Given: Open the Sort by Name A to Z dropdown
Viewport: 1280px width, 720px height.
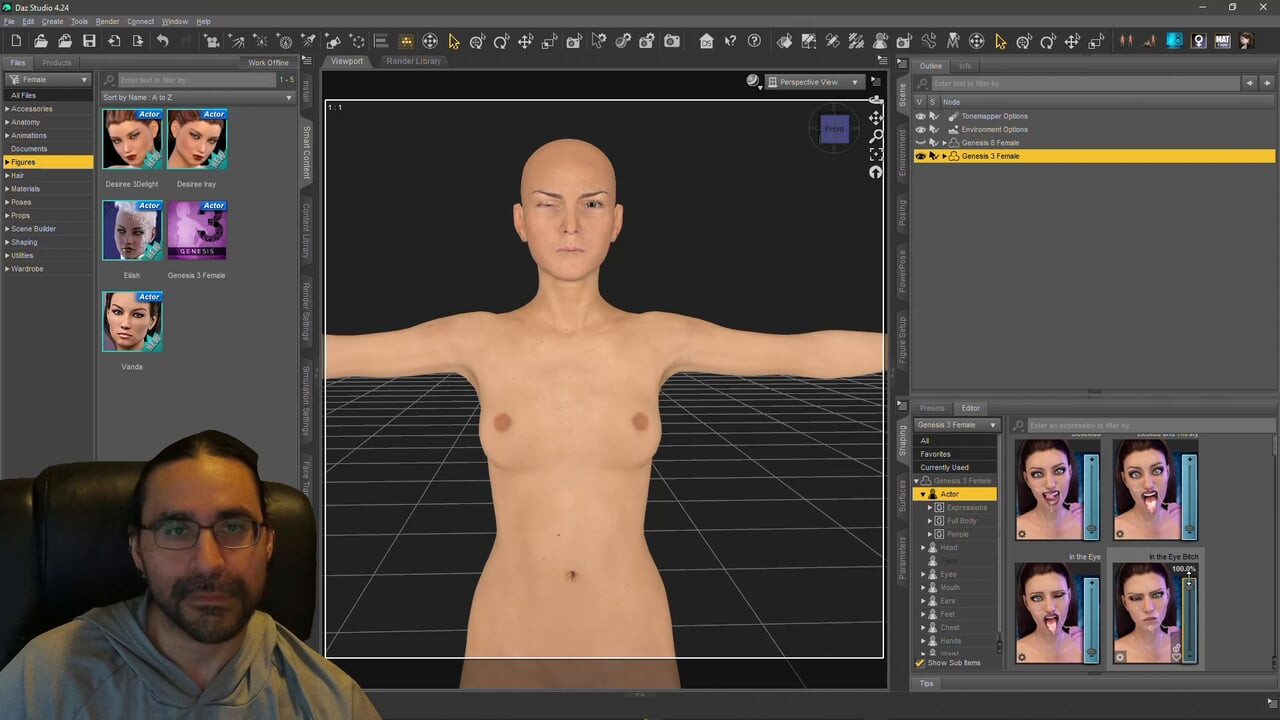Looking at the screenshot, I should point(197,97).
